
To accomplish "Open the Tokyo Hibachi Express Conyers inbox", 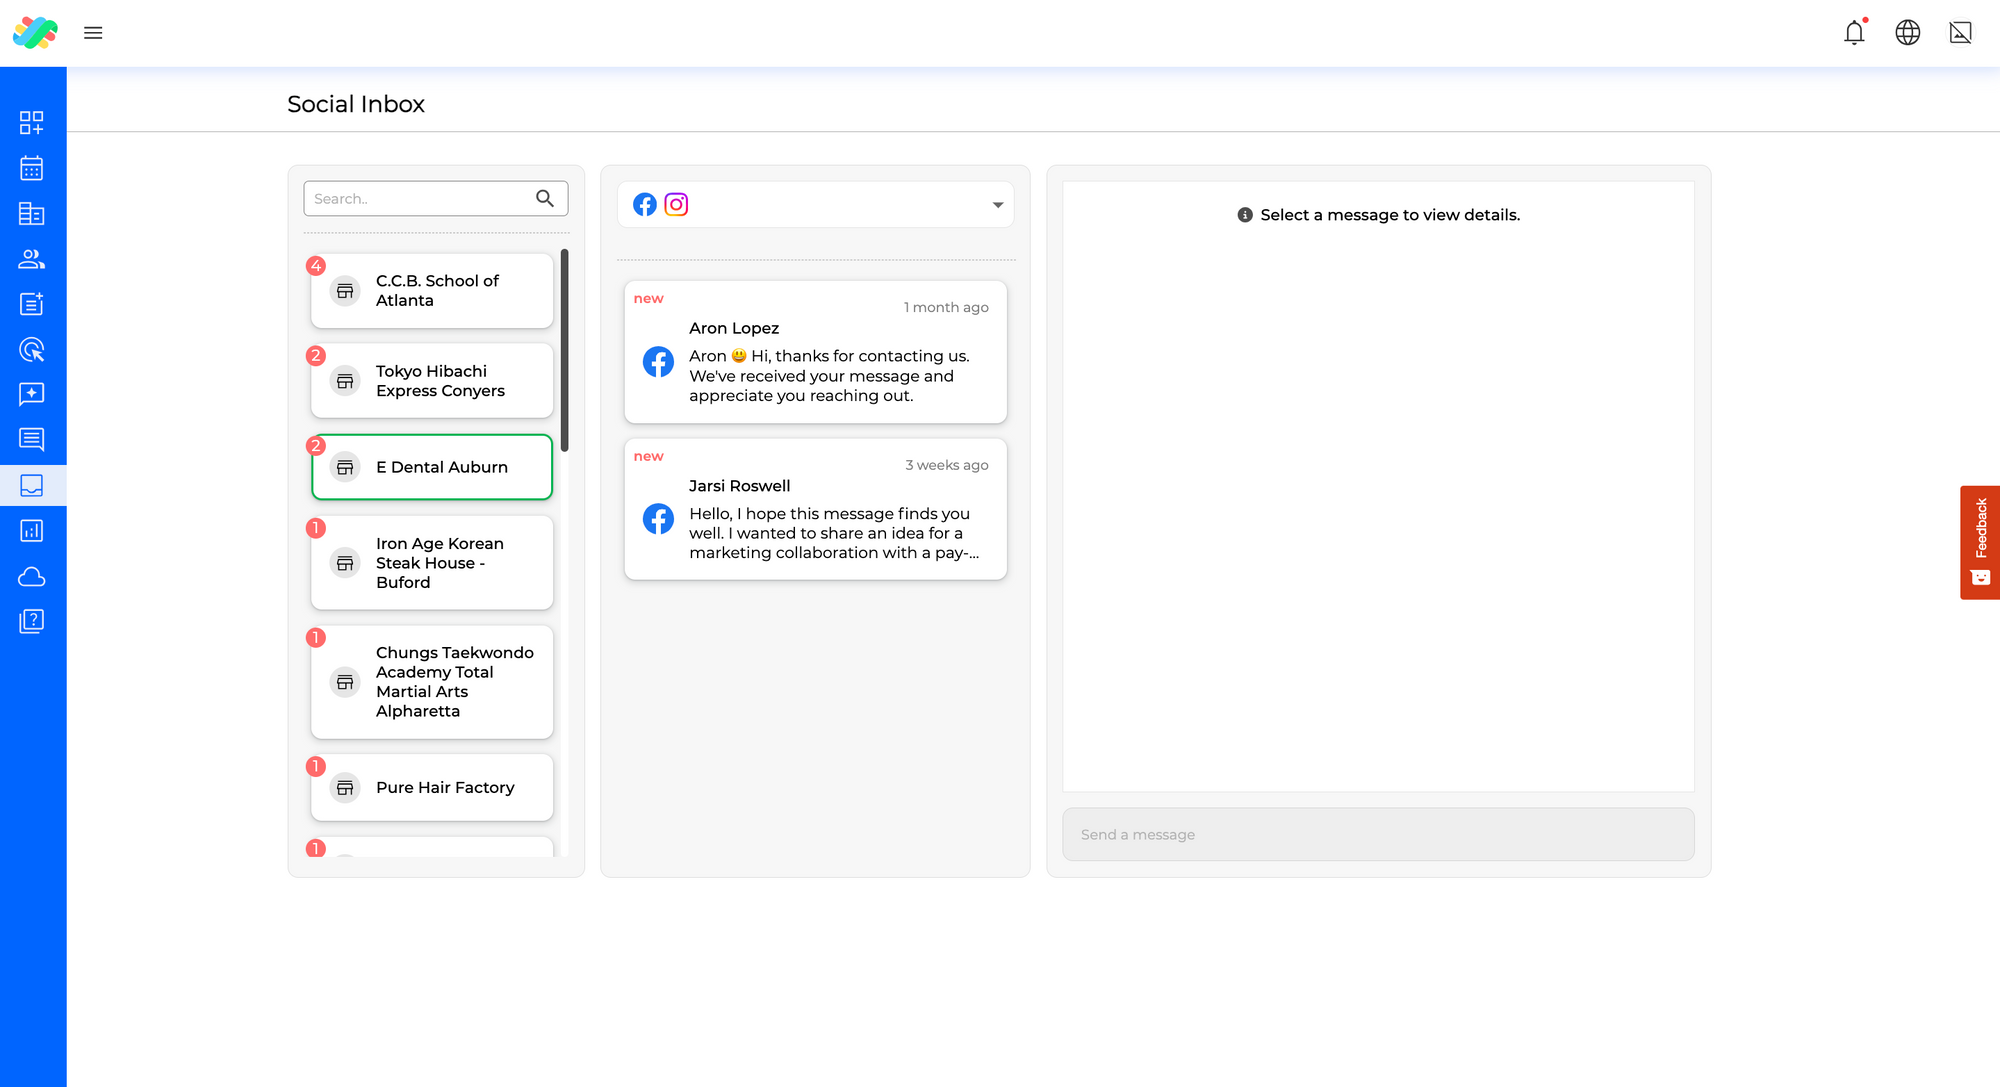I will [431, 381].
